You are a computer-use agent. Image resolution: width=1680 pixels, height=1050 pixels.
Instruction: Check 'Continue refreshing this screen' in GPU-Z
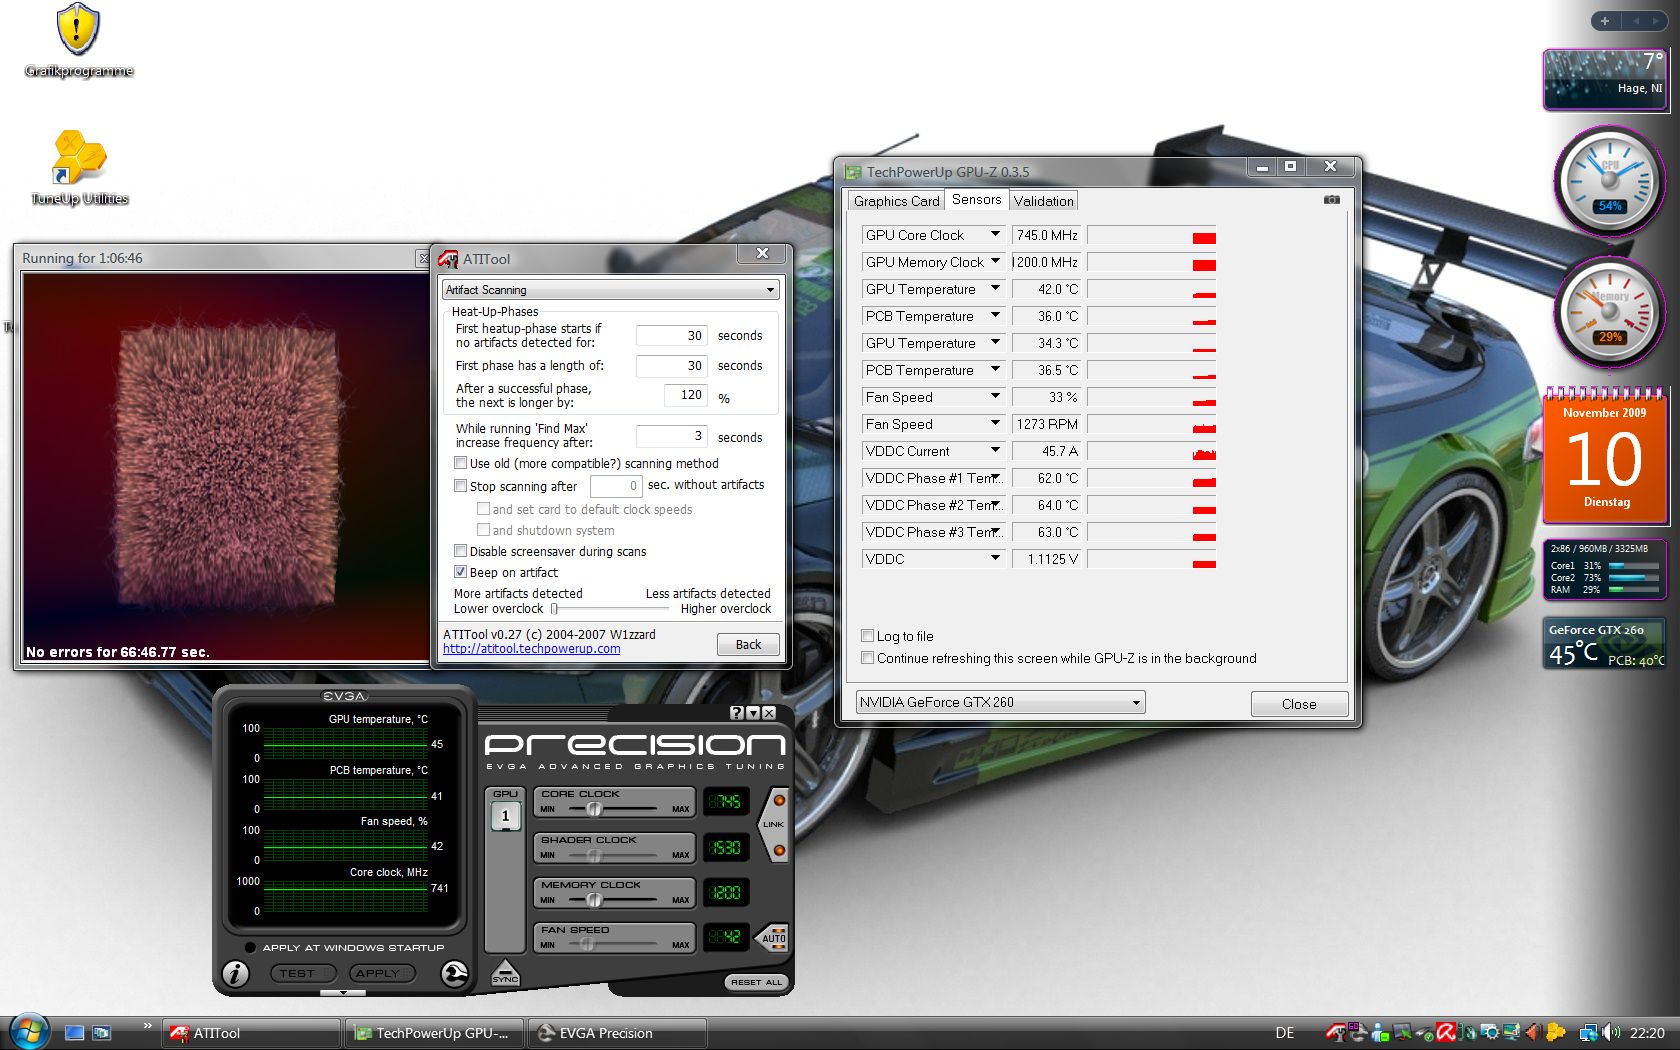(867, 658)
